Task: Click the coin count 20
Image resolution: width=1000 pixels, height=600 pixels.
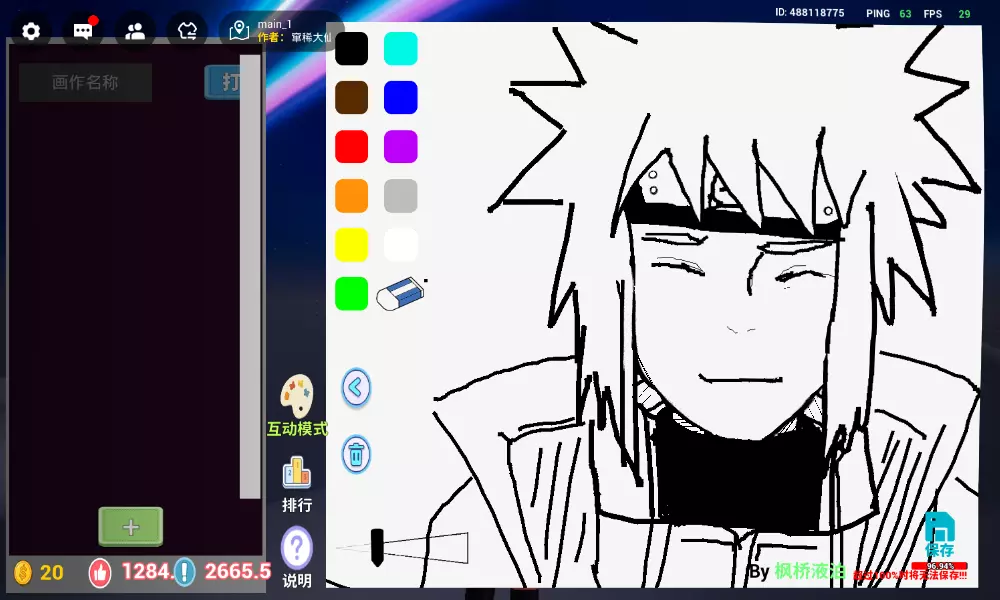Action: coord(52,573)
